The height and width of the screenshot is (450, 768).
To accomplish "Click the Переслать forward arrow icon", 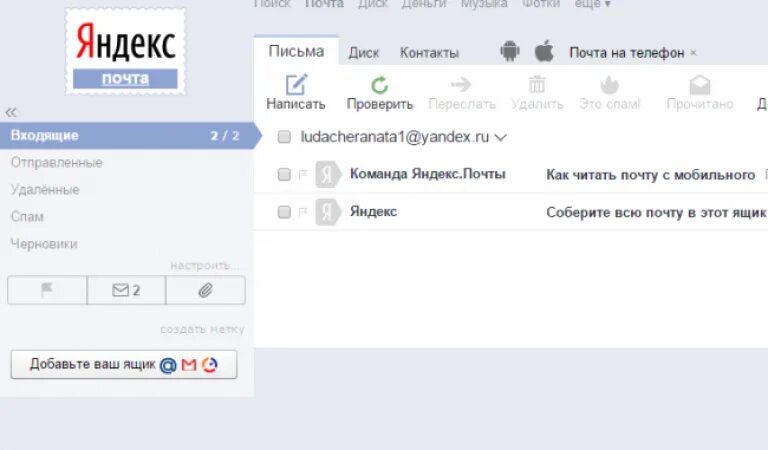I will [461, 84].
